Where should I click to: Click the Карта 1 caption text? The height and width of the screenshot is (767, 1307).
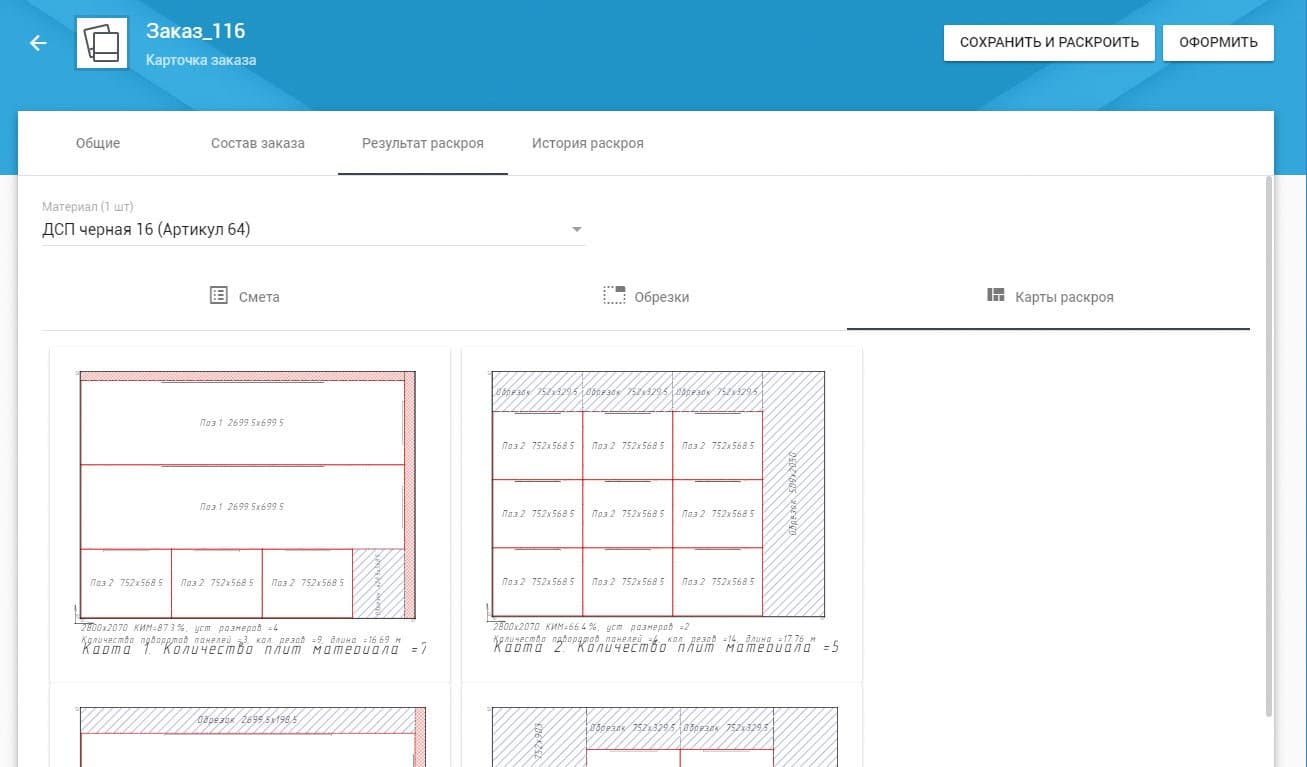tap(254, 647)
